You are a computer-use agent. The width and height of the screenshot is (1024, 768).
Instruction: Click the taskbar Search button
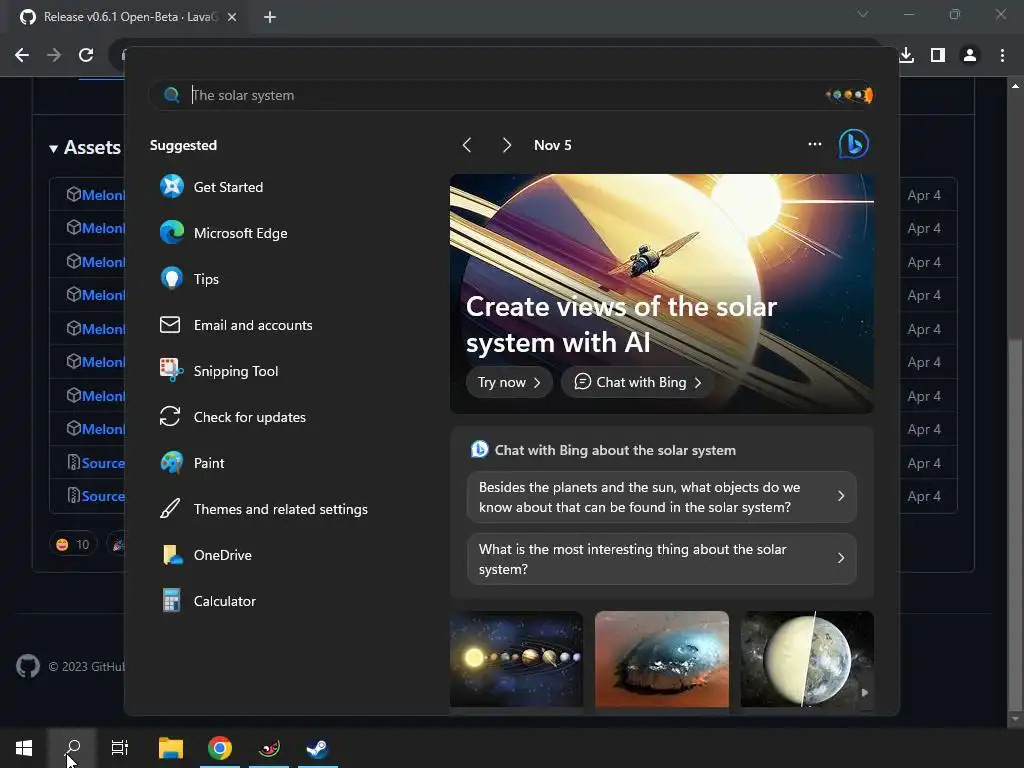[x=73, y=748]
